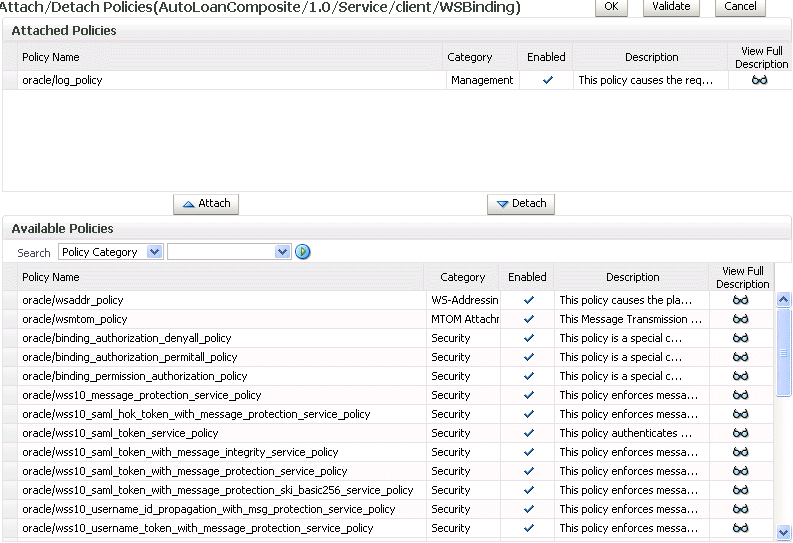The image size is (793, 543).
Task: Click OK to confirm policy changes
Action: [x=611, y=7]
